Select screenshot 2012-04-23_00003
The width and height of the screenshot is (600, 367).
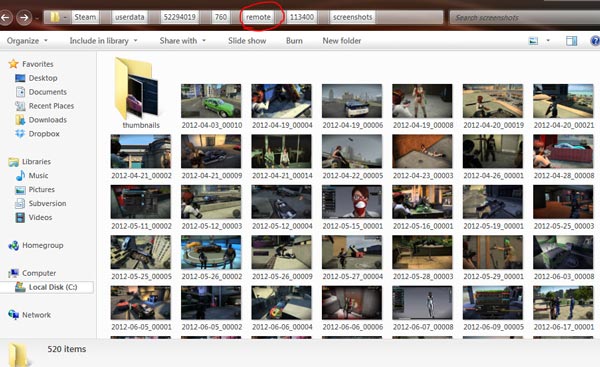(x=422, y=157)
